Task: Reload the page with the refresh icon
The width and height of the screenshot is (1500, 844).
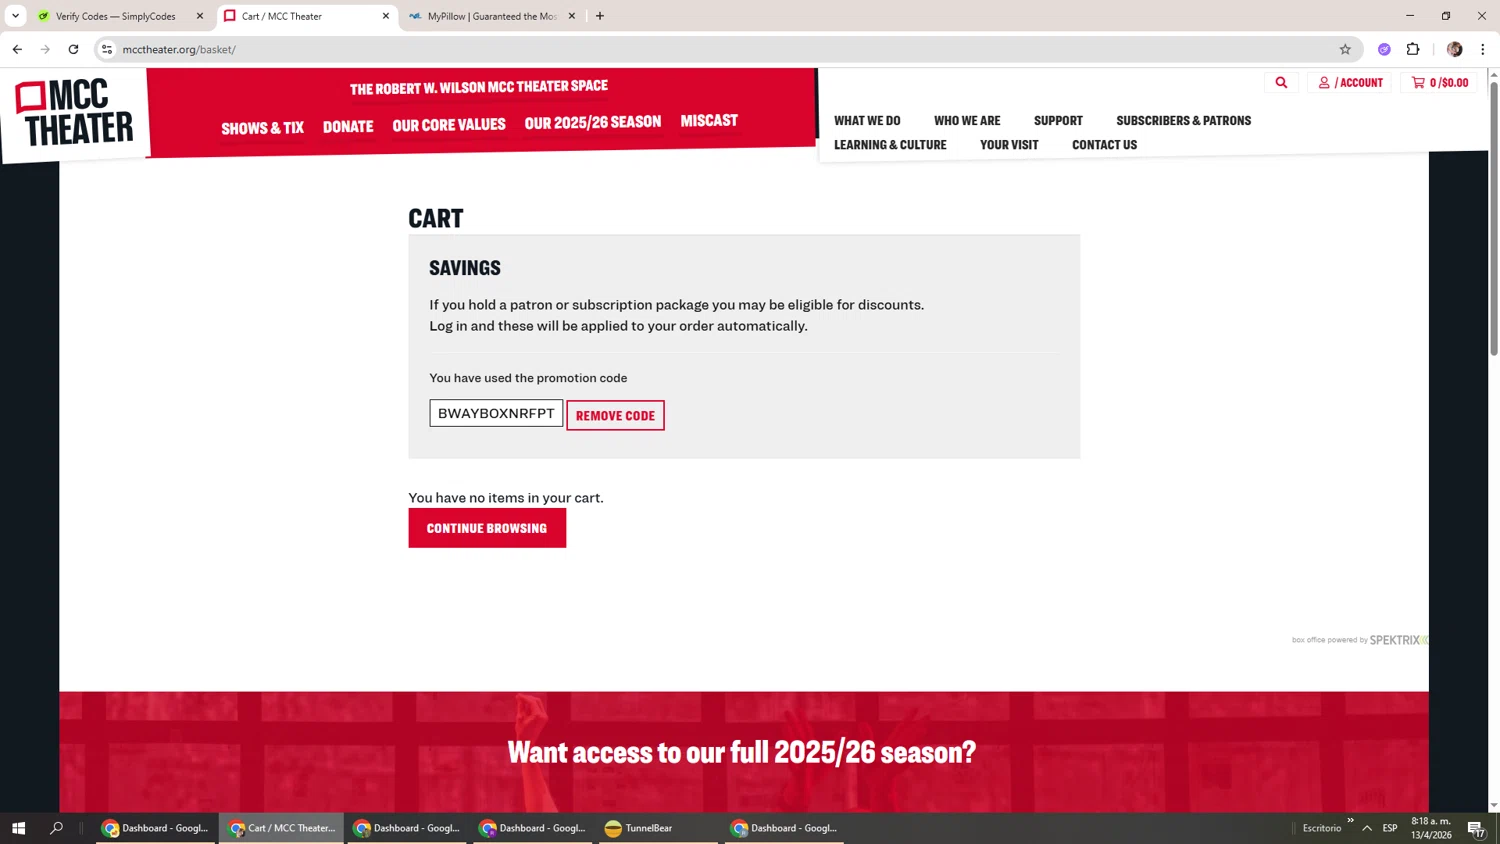Action: point(73,49)
